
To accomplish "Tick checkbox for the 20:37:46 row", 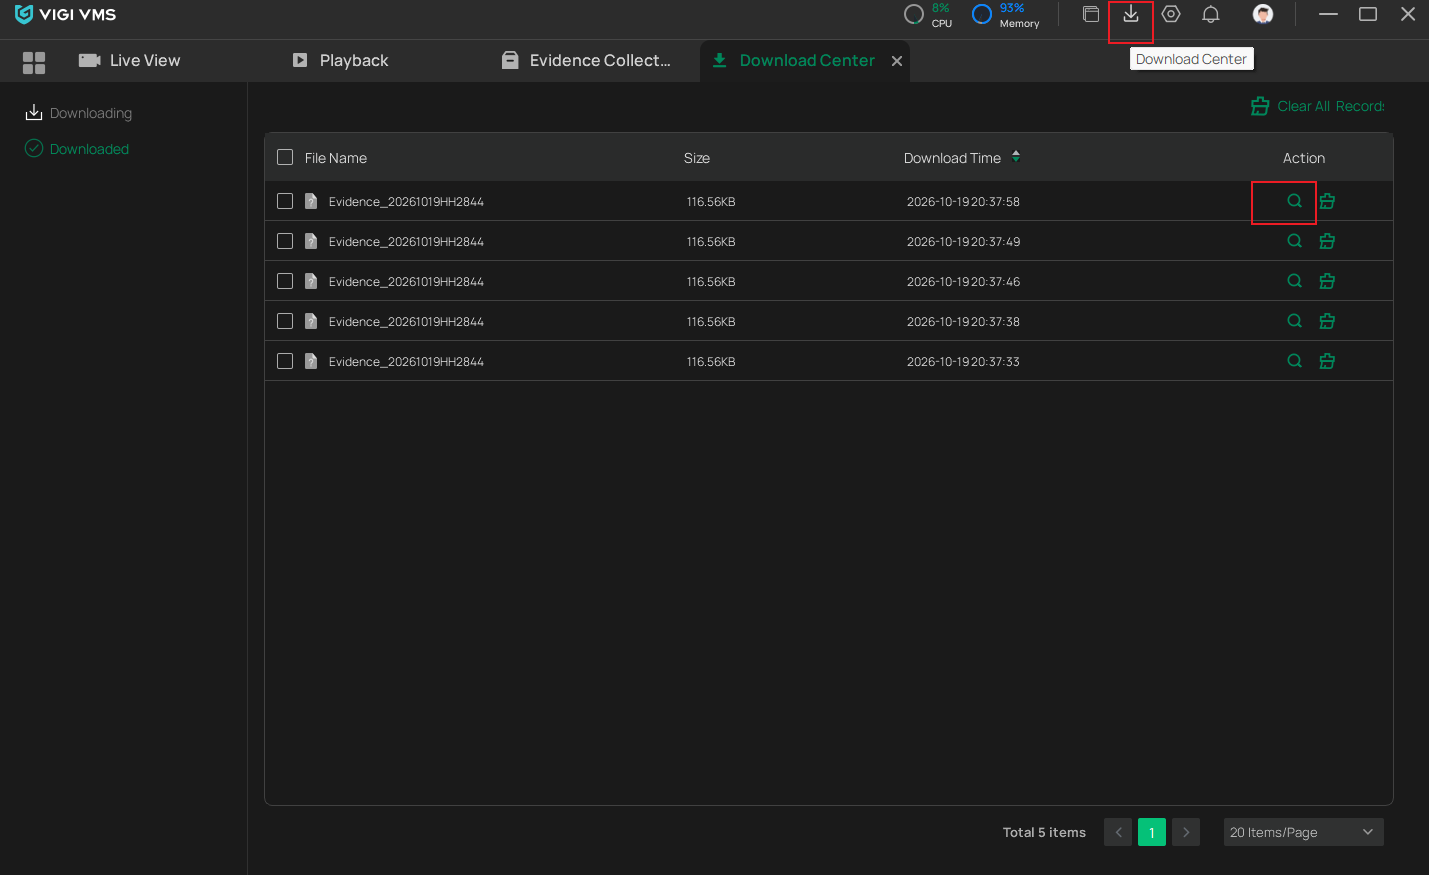I will (285, 281).
